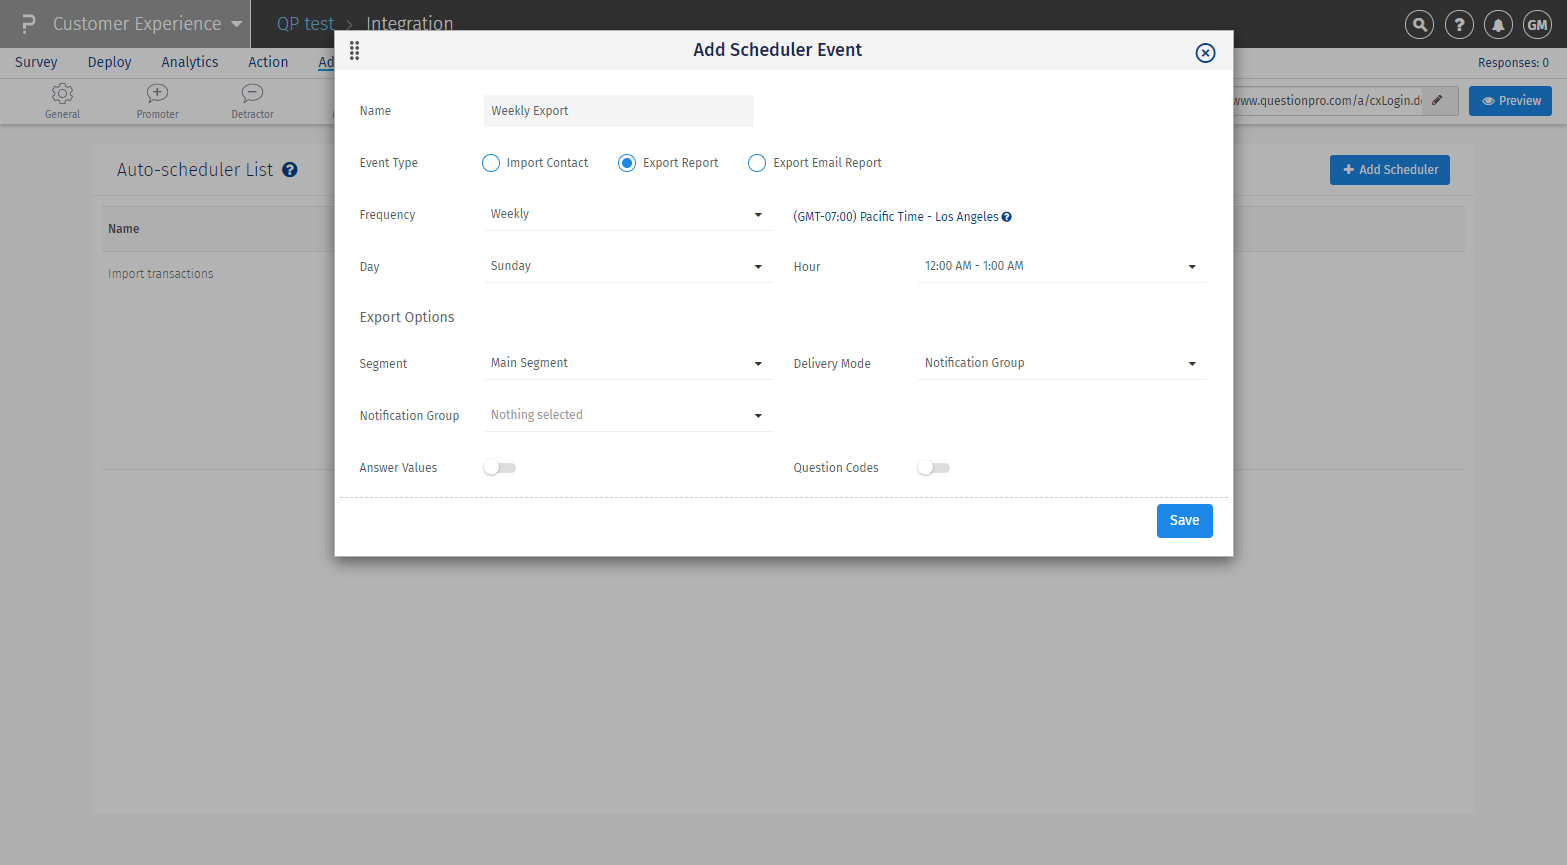Open the Analytics menu tab
Image resolution: width=1567 pixels, height=865 pixels.
(x=190, y=62)
